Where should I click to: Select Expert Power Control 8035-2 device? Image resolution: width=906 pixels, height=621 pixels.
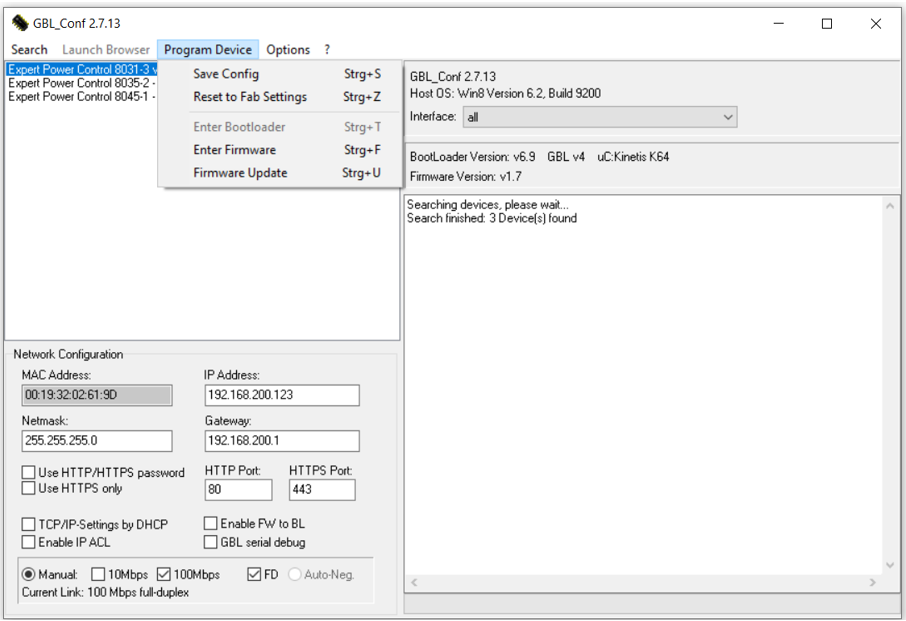[80, 84]
